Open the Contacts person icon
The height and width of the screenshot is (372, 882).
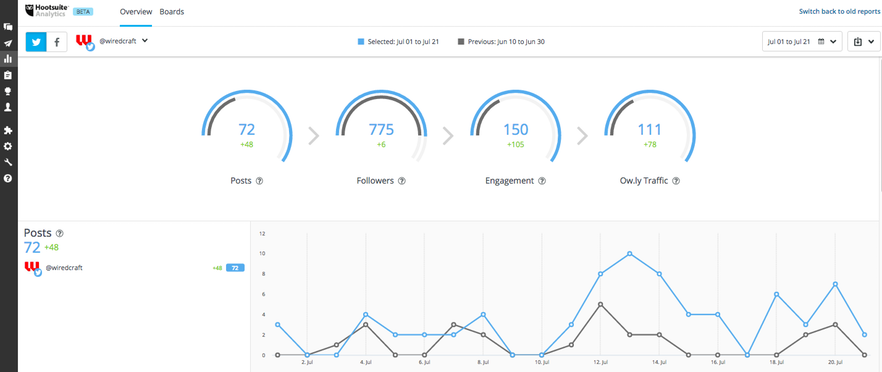click(8, 107)
